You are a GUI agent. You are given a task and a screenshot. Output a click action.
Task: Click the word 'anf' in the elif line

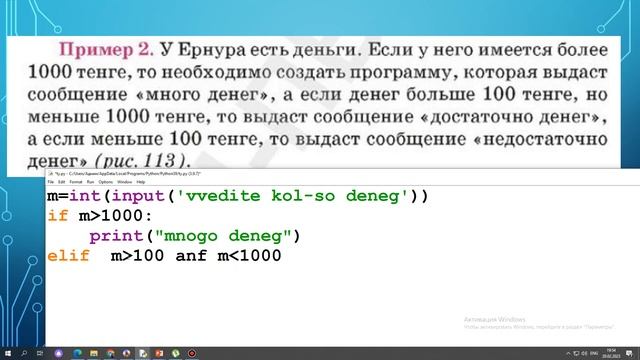(191, 256)
